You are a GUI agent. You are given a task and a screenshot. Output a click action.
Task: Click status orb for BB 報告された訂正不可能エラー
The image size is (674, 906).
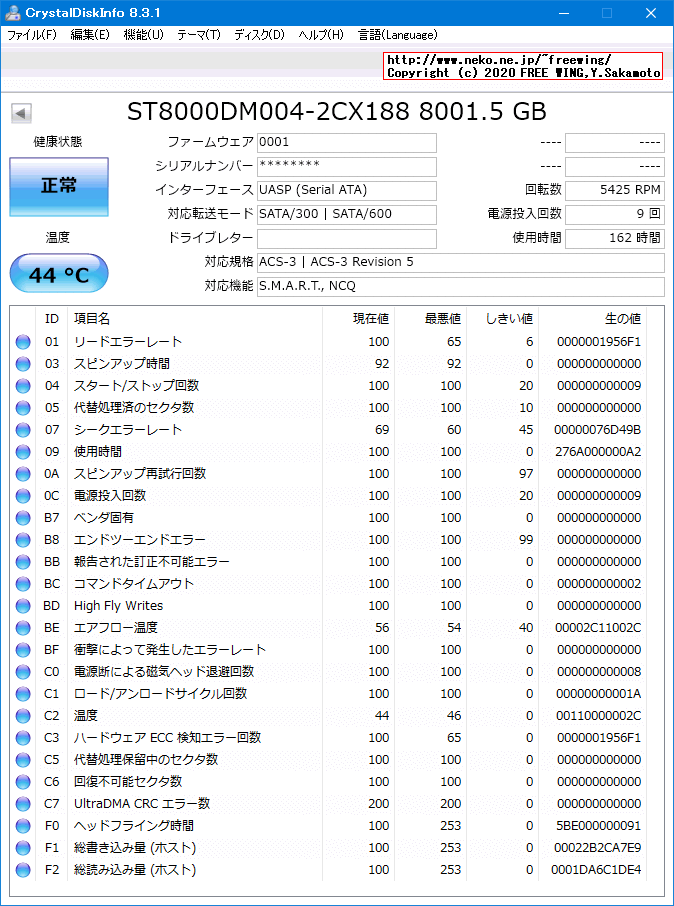coord(23,562)
